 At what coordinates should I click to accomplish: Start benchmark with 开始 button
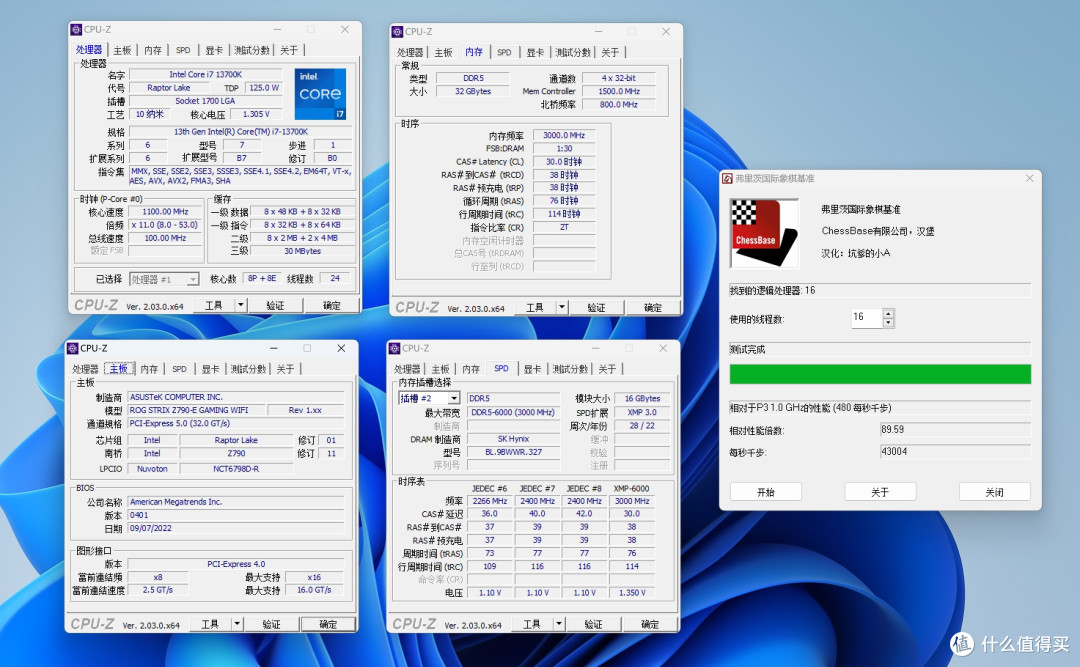(x=766, y=492)
